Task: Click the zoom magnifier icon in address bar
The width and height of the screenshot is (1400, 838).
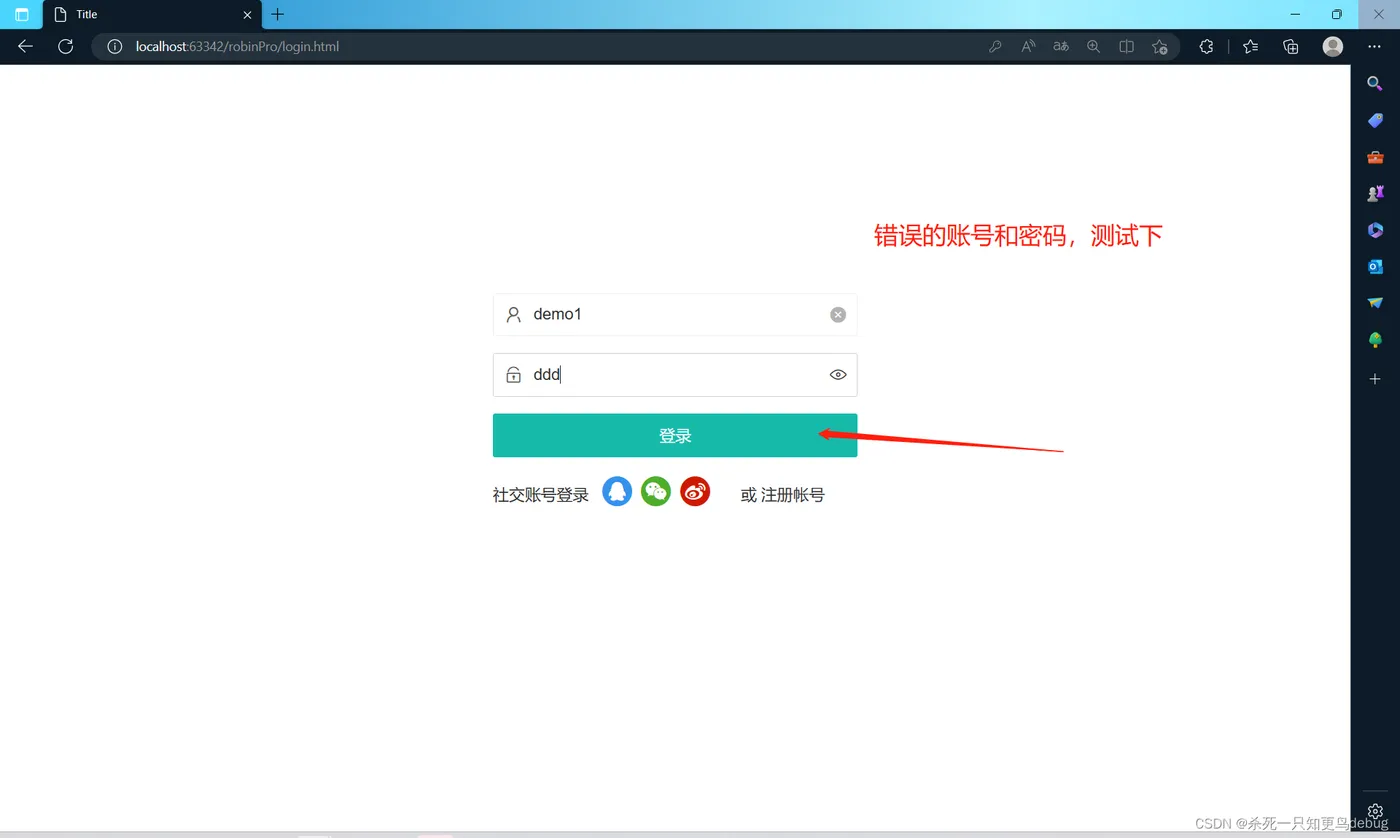Action: click(x=1094, y=46)
